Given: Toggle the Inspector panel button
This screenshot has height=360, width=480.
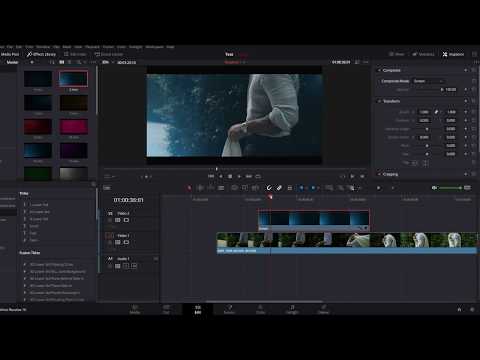Looking at the screenshot, I should pos(453,54).
